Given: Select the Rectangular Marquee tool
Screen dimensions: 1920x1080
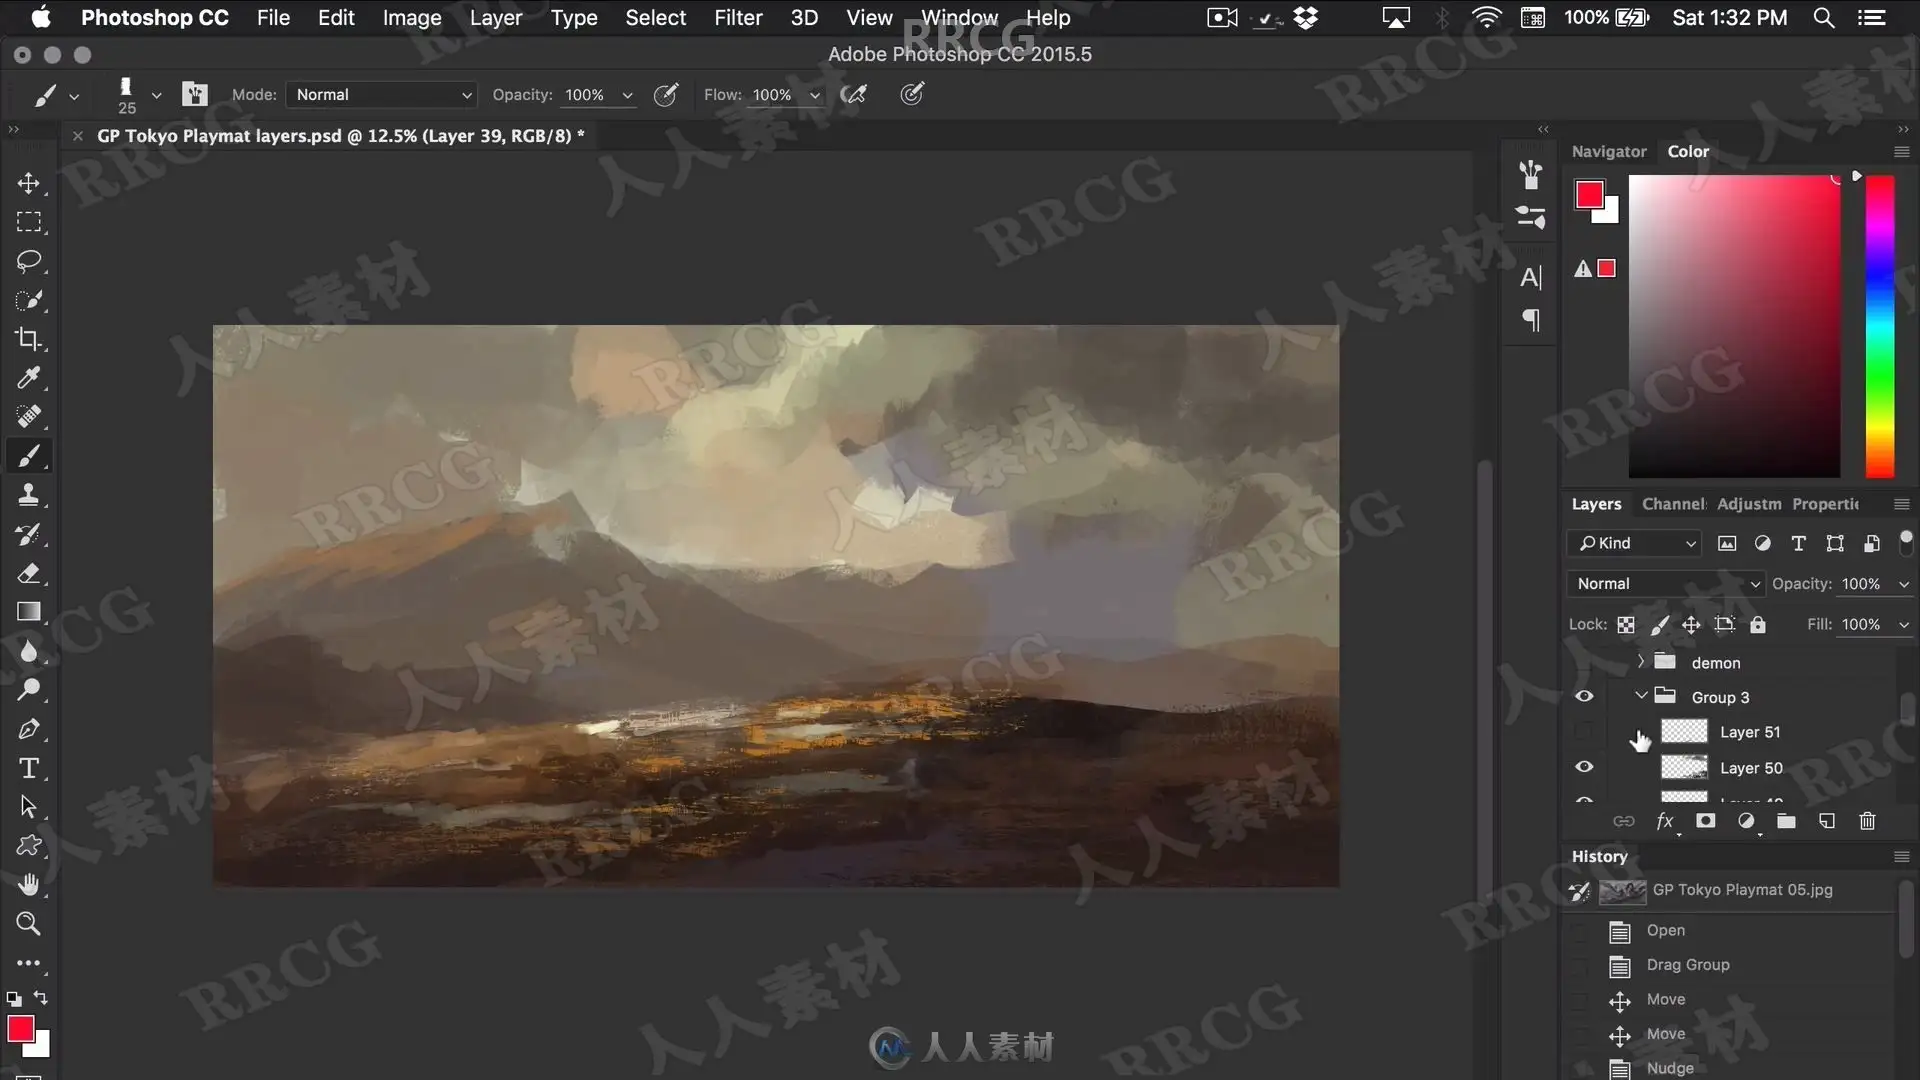Looking at the screenshot, I should tap(28, 222).
